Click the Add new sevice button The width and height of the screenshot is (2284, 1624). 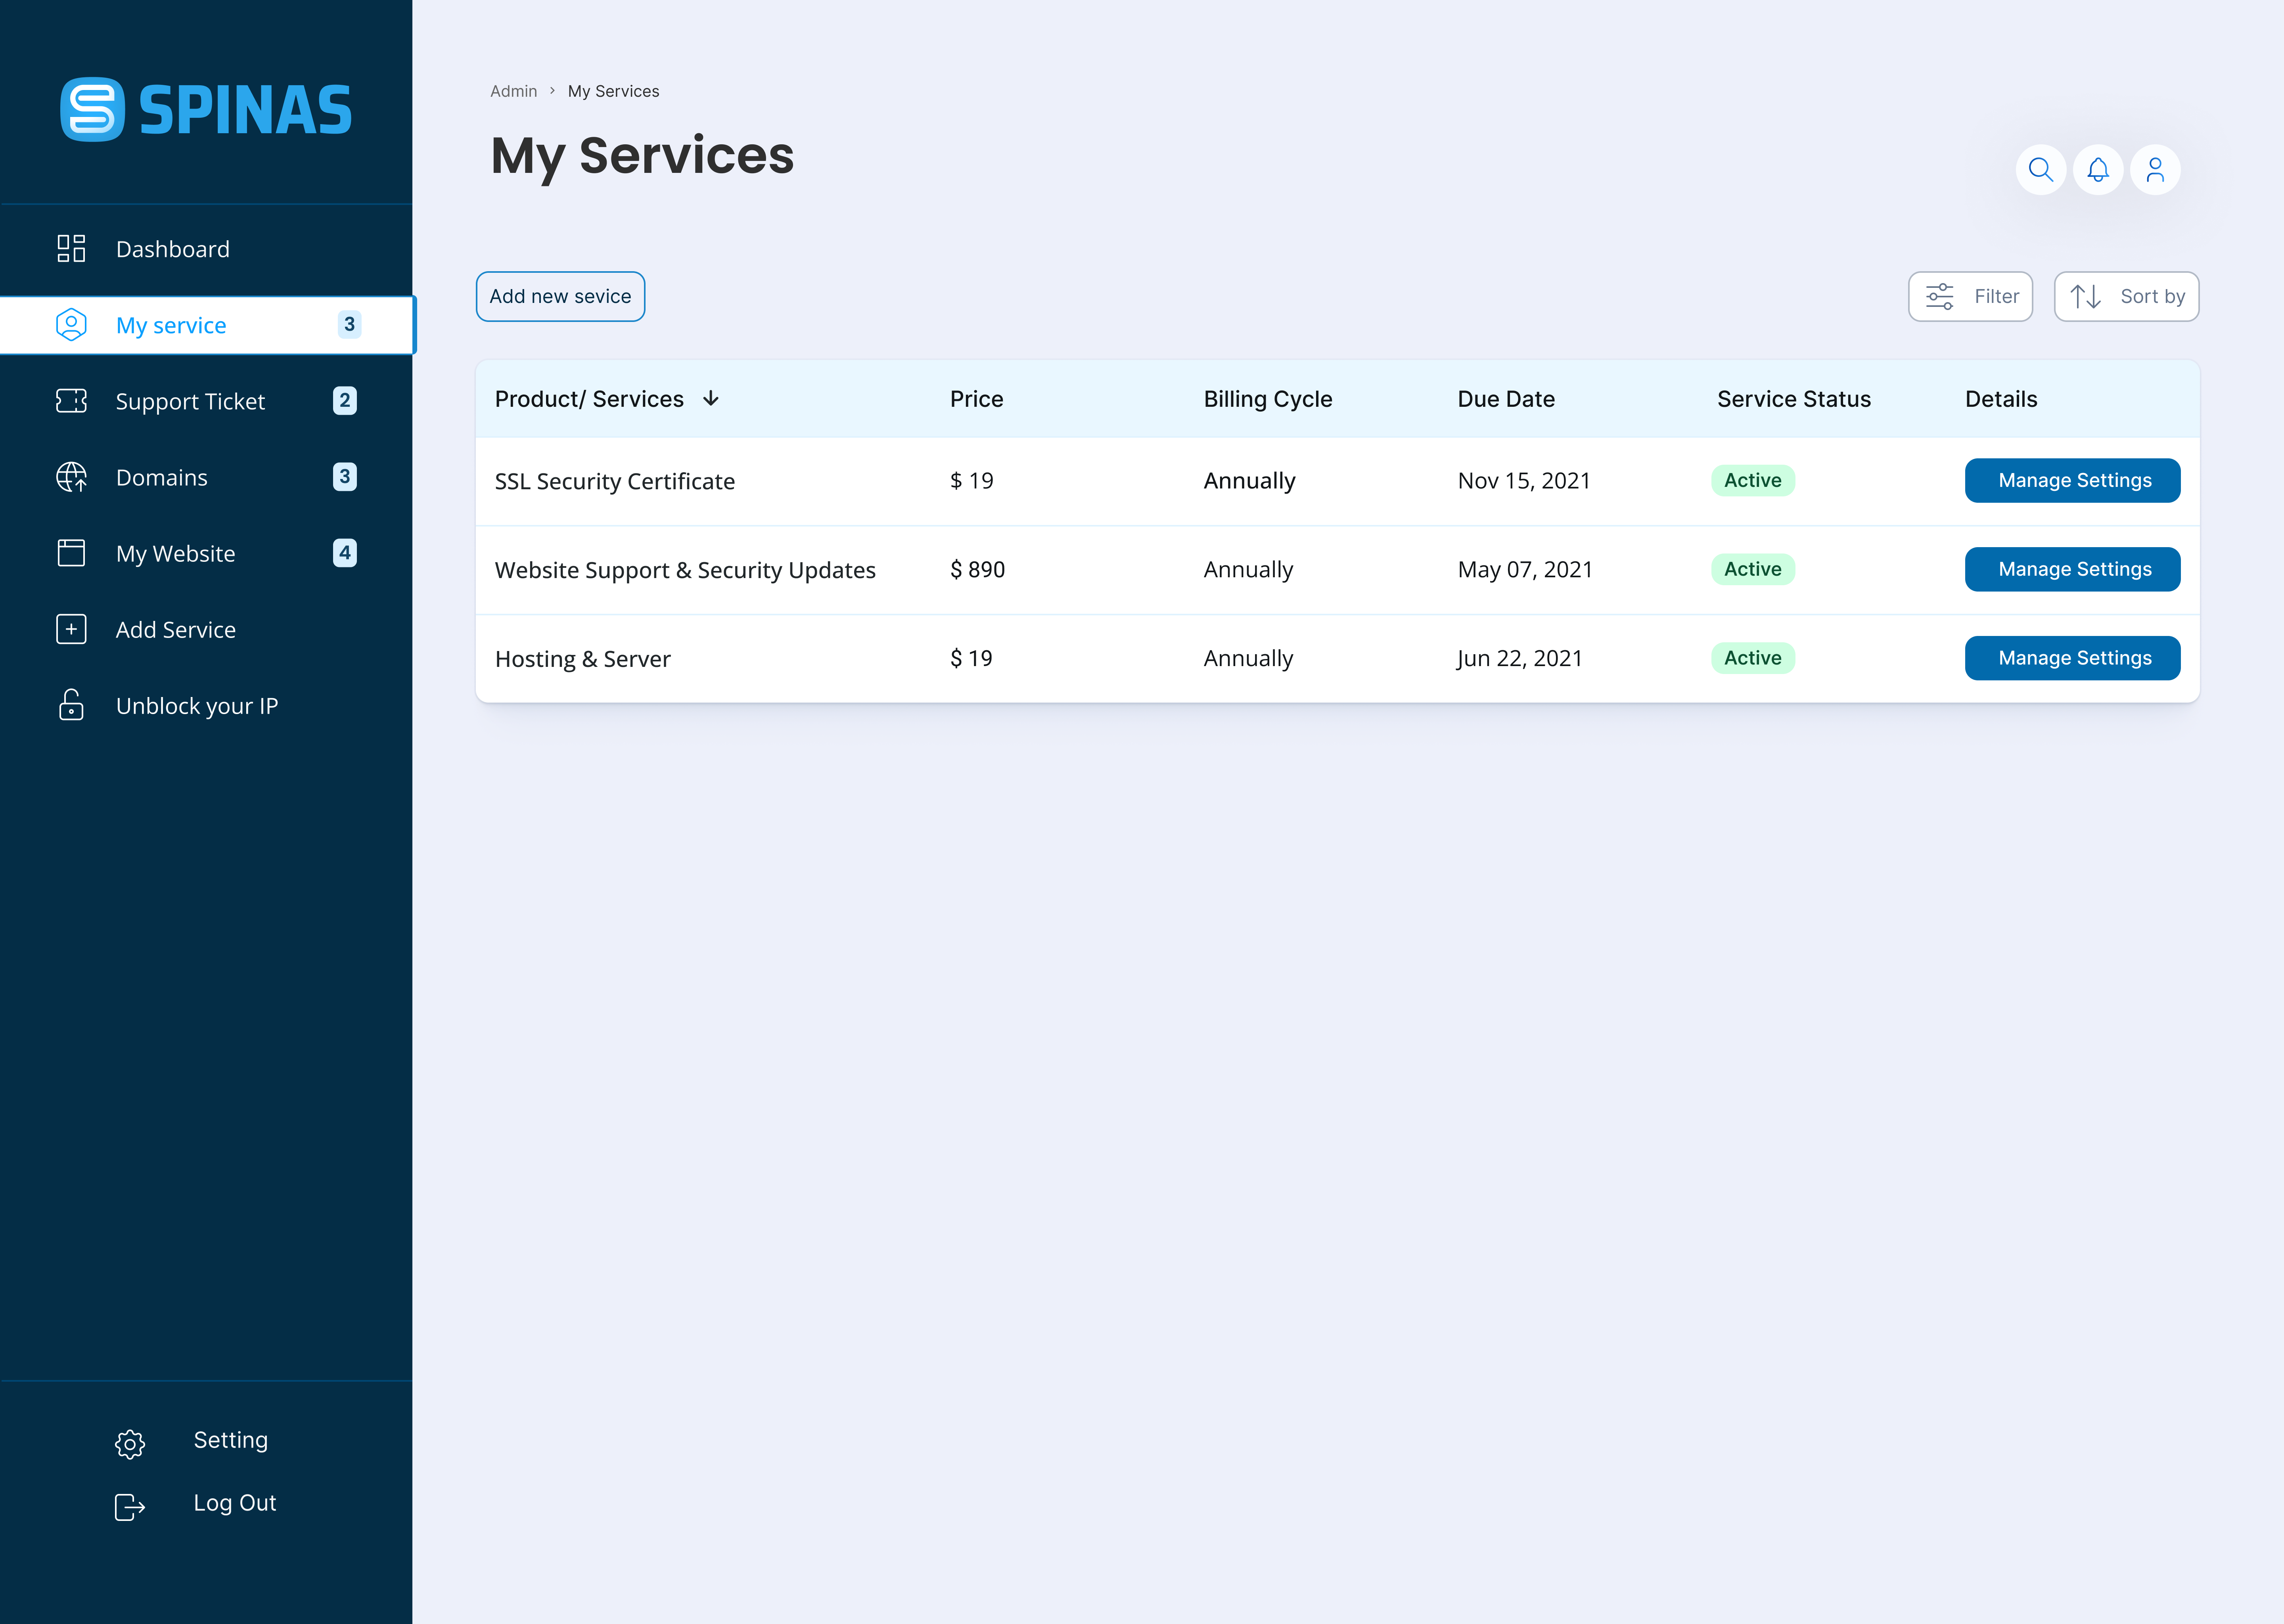coord(560,296)
